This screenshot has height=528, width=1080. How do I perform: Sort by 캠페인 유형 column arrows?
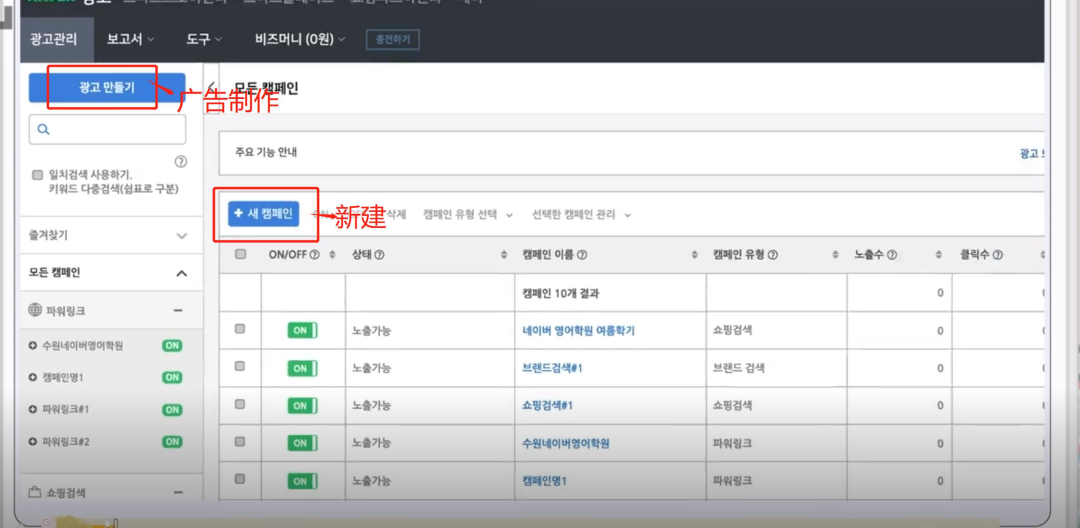coord(835,255)
